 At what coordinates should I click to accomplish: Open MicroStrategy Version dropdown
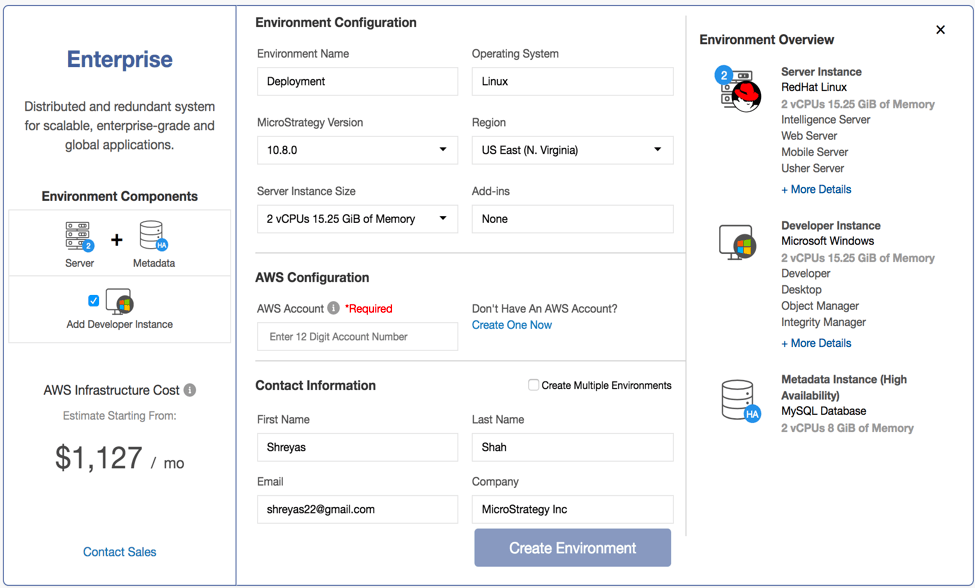coord(357,150)
